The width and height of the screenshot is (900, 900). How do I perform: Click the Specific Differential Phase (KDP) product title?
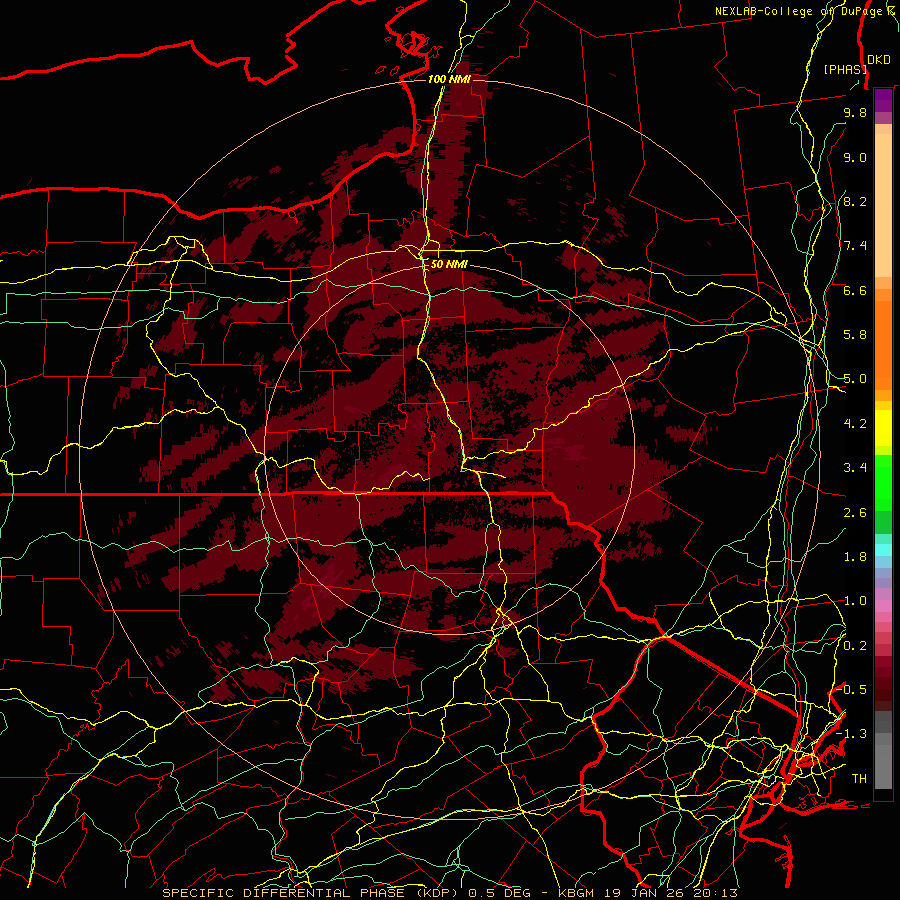(x=310, y=893)
